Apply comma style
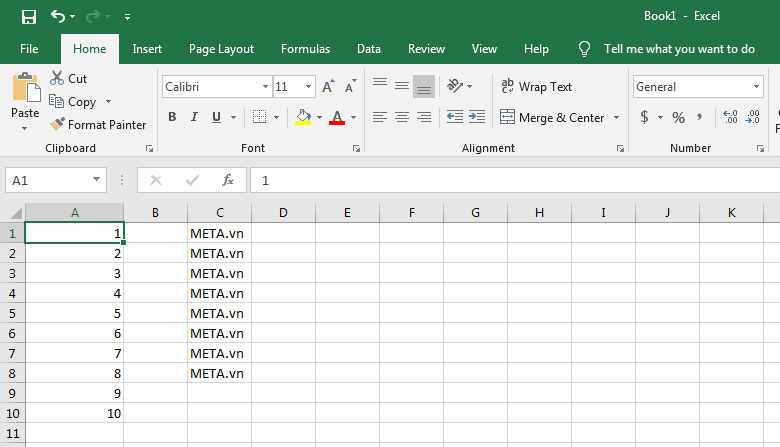 click(700, 117)
